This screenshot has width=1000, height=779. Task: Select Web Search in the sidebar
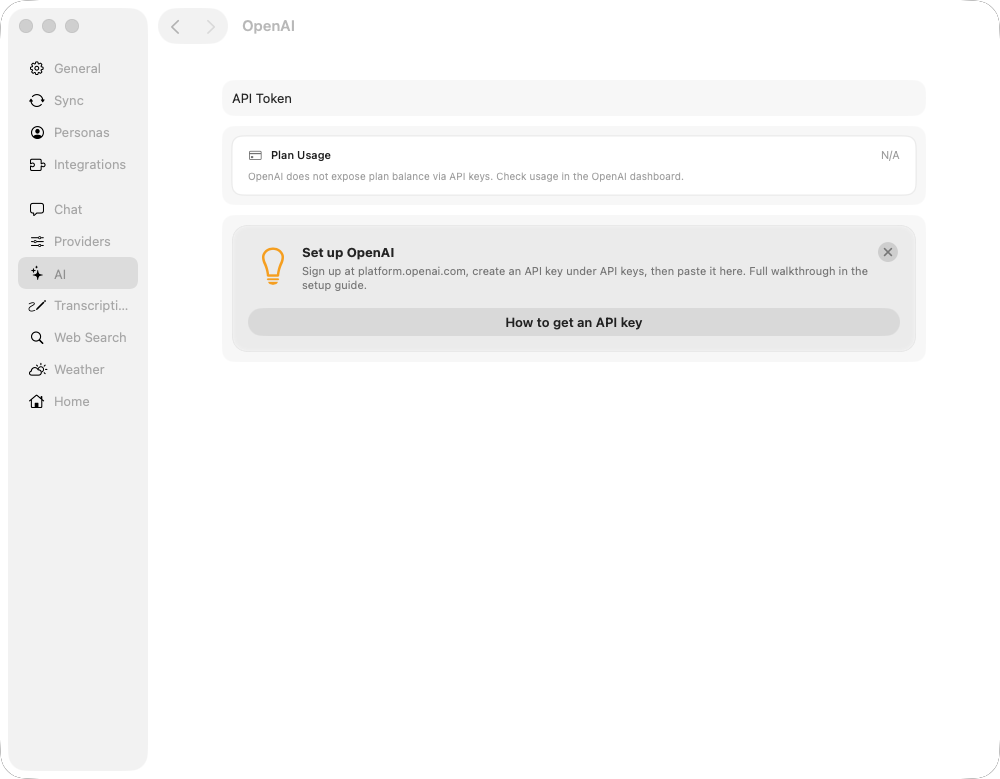pyautogui.click(x=78, y=338)
